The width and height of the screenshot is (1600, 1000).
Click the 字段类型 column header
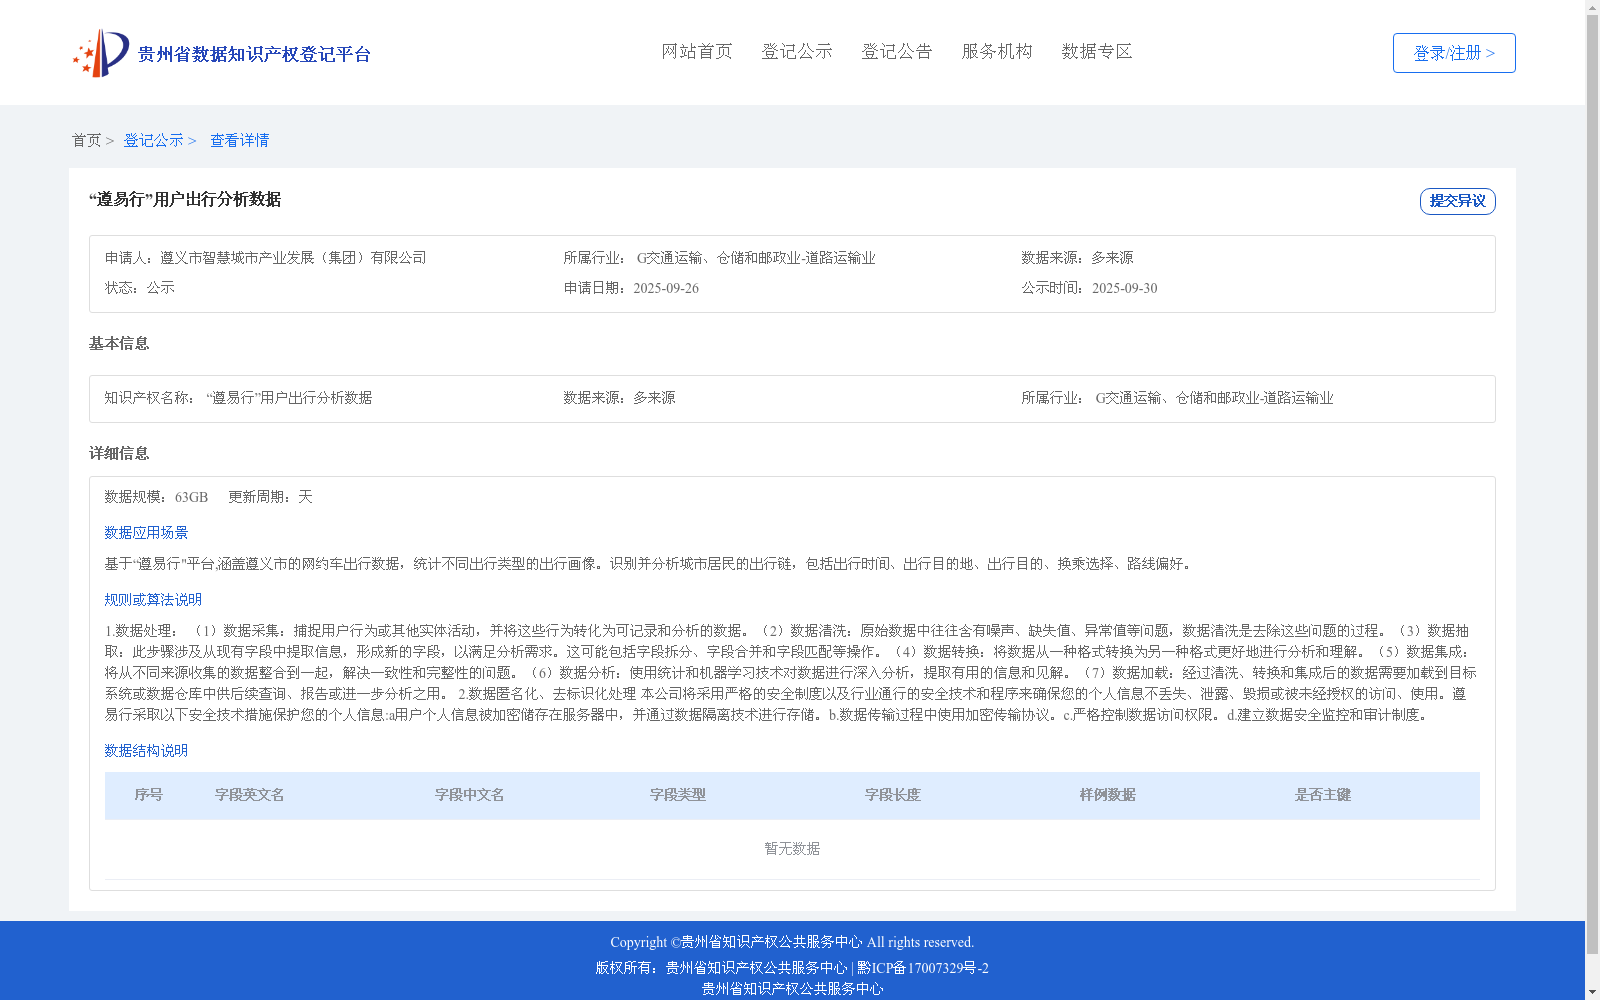click(678, 795)
